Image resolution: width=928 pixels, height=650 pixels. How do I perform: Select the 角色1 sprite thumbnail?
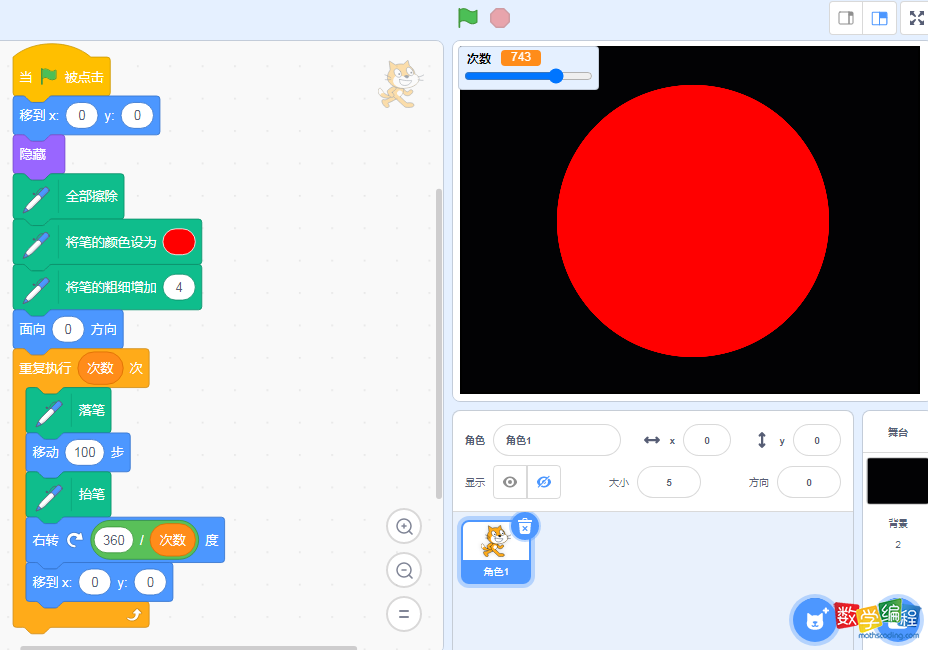pos(497,550)
